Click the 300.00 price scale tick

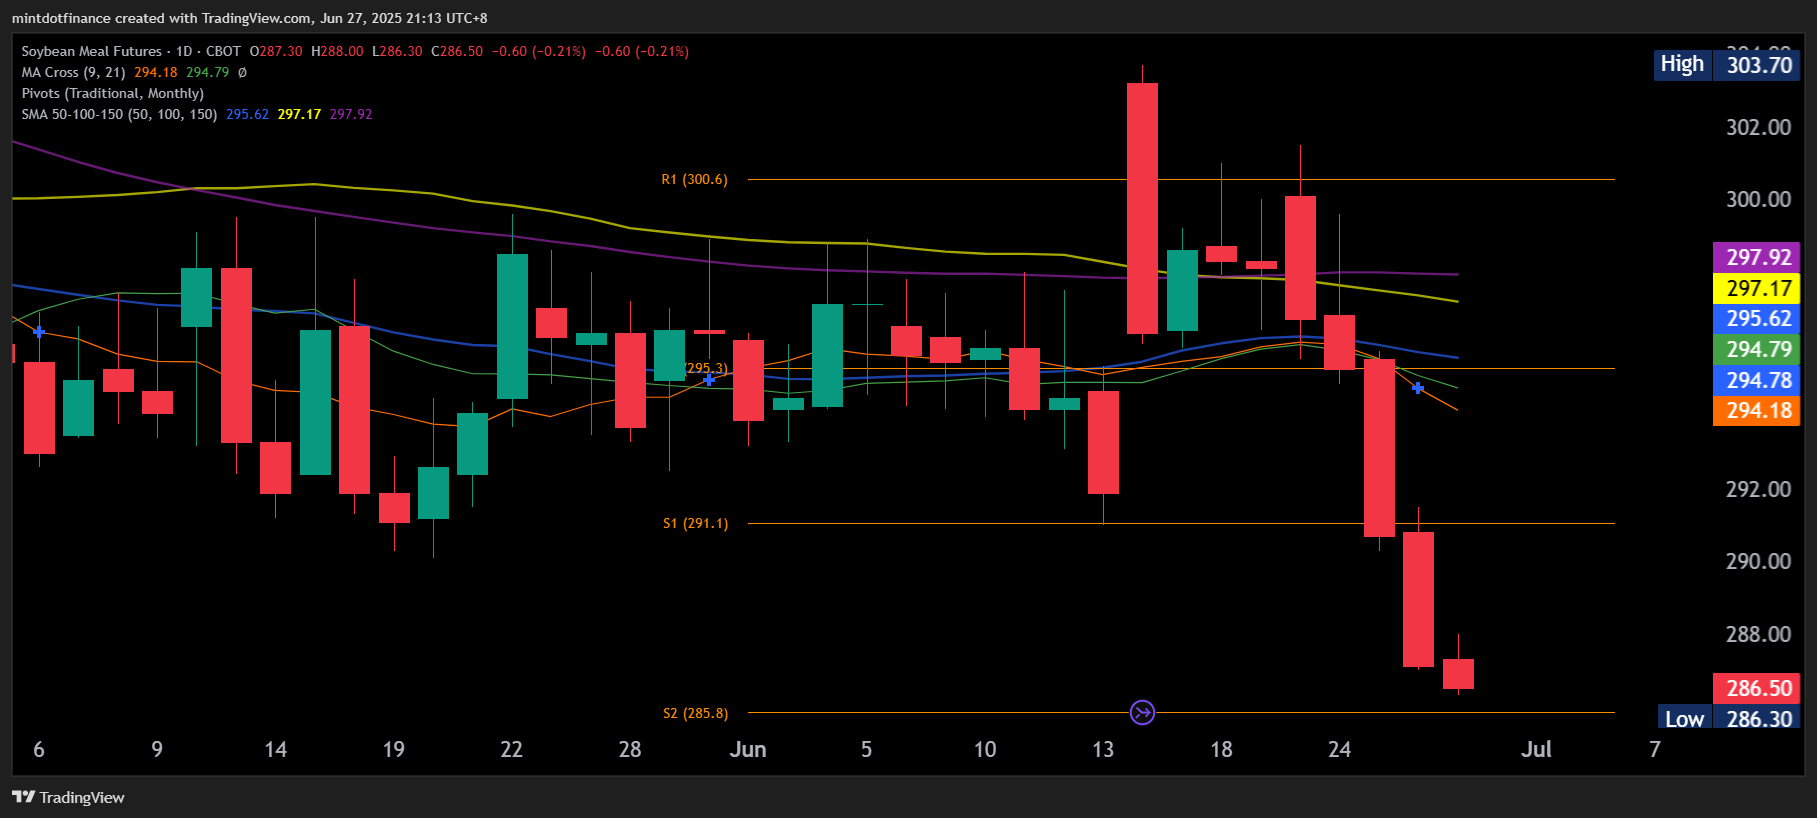pos(1758,199)
